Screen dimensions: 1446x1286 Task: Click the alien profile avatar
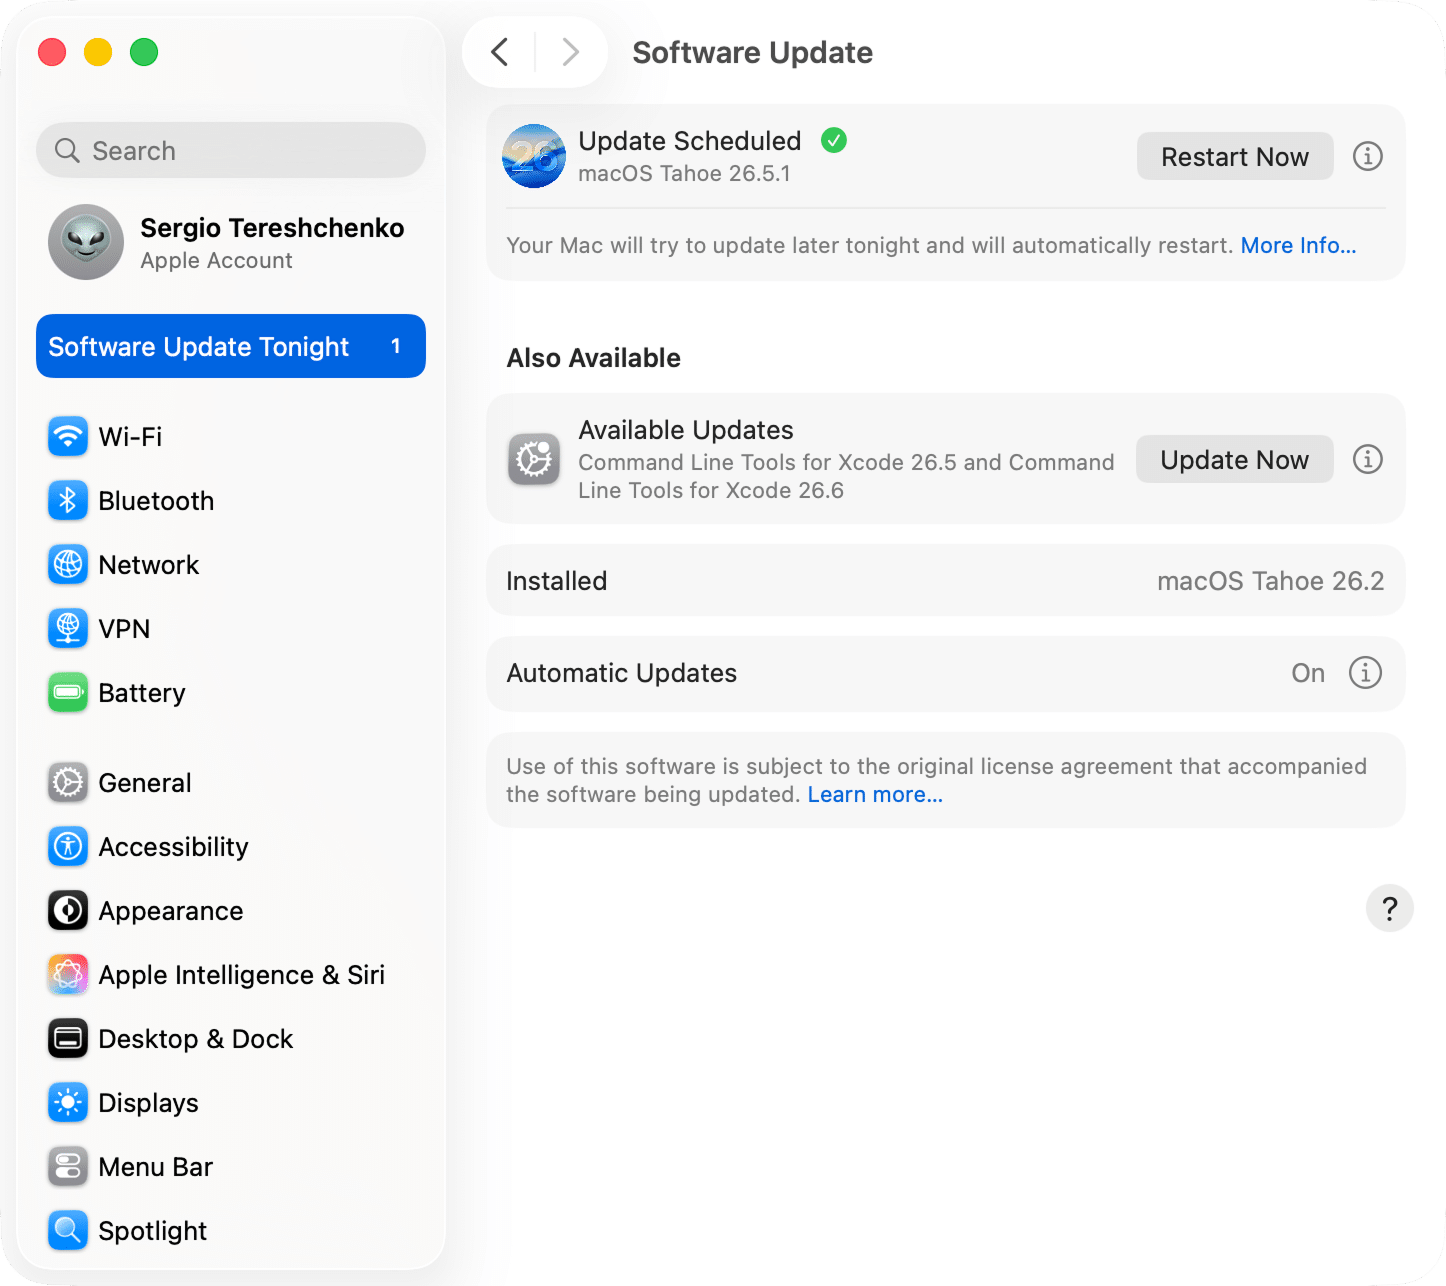click(x=86, y=242)
